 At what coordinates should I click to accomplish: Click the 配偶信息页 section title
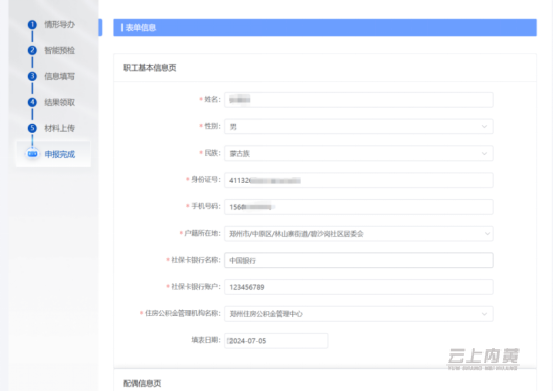[x=142, y=383]
